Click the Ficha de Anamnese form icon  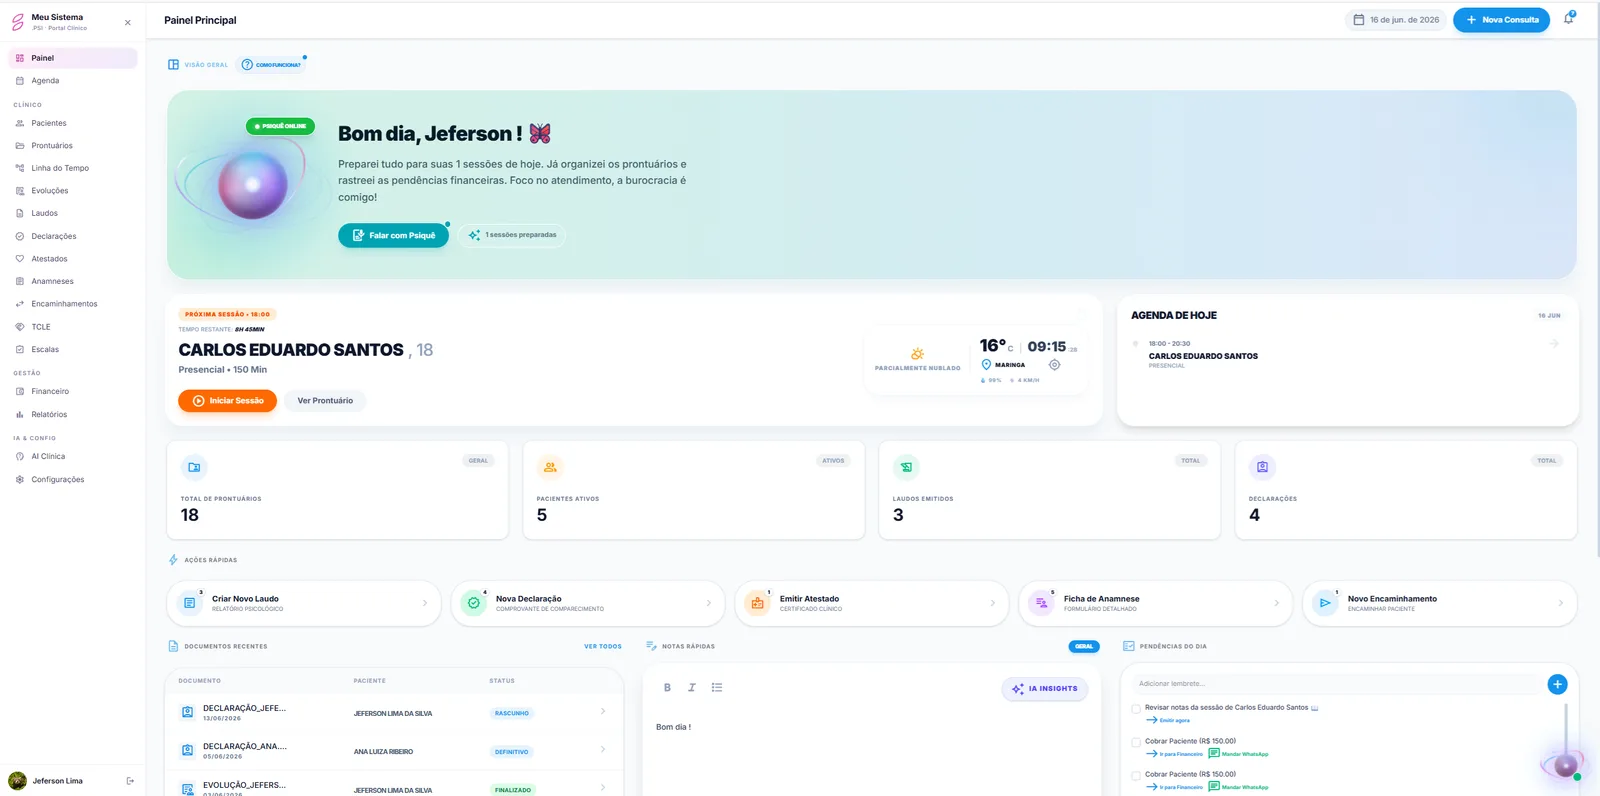click(1041, 603)
